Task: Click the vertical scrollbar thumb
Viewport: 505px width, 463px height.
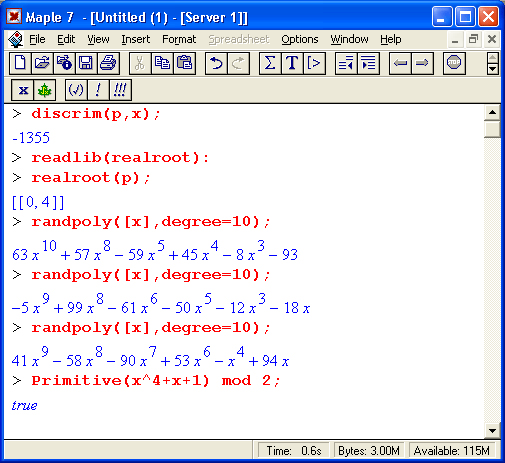Action: pos(492,129)
